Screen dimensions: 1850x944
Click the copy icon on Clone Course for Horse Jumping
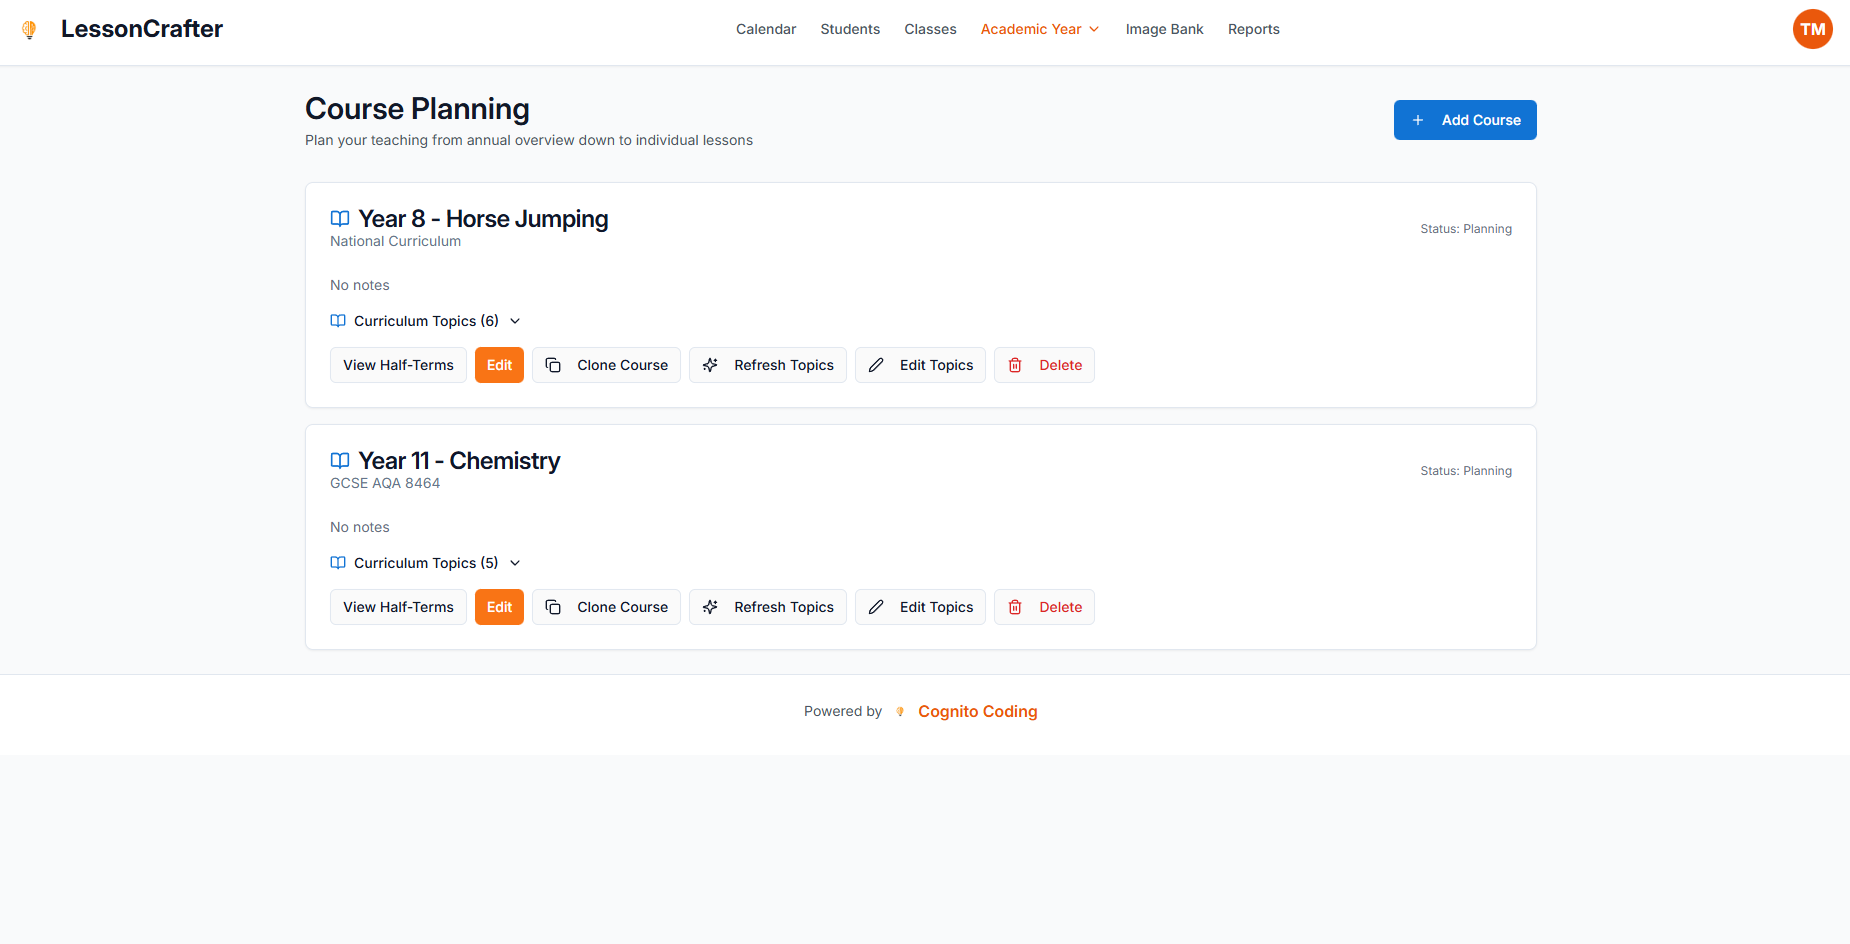pyautogui.click(x=553, y=365)
